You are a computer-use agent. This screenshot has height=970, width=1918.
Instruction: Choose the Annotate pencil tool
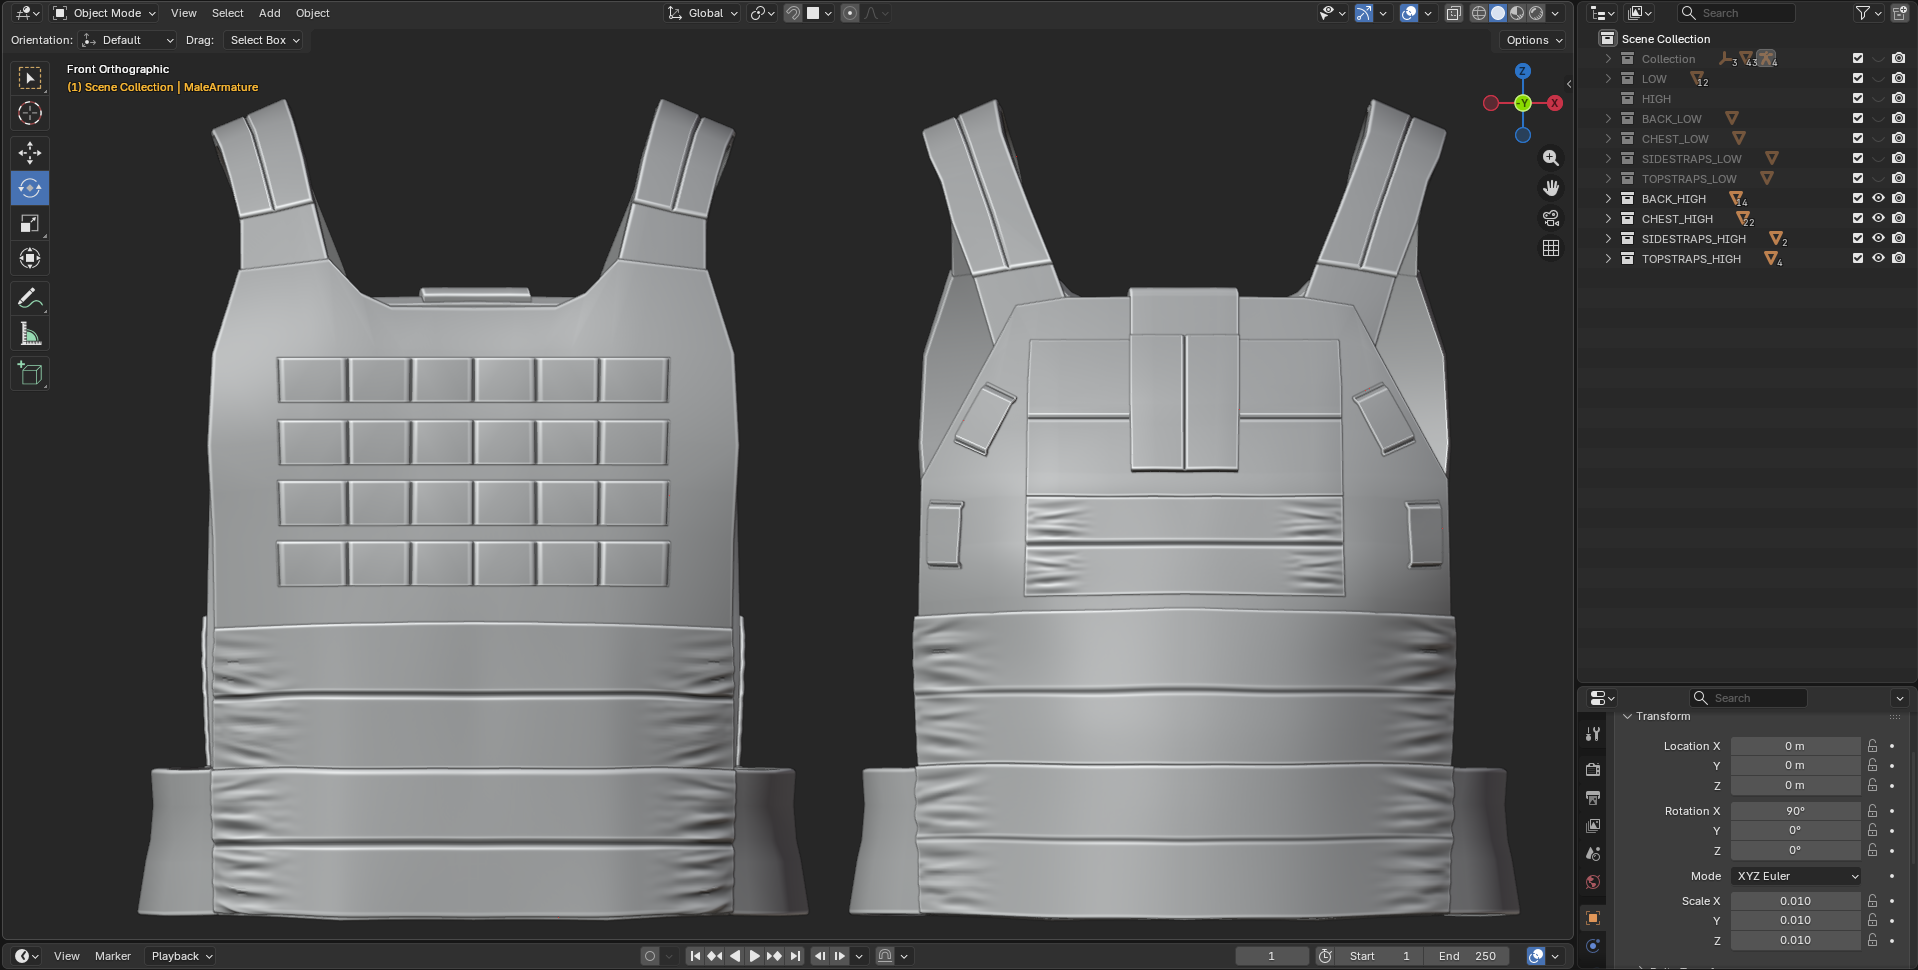coord(30,298)
